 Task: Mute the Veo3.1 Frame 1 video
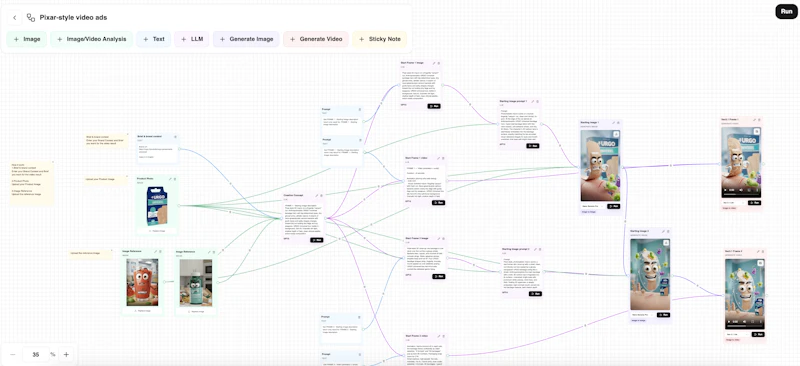[742, 190]
